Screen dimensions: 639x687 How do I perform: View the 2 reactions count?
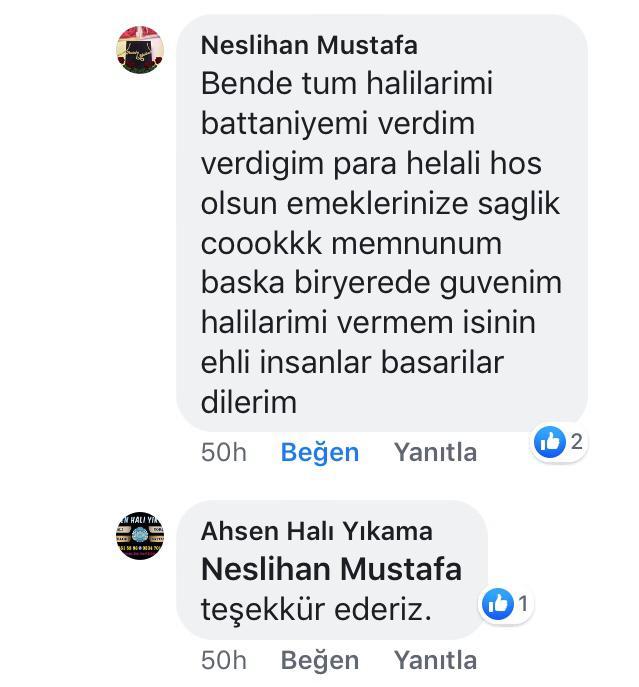click(576, 442)
